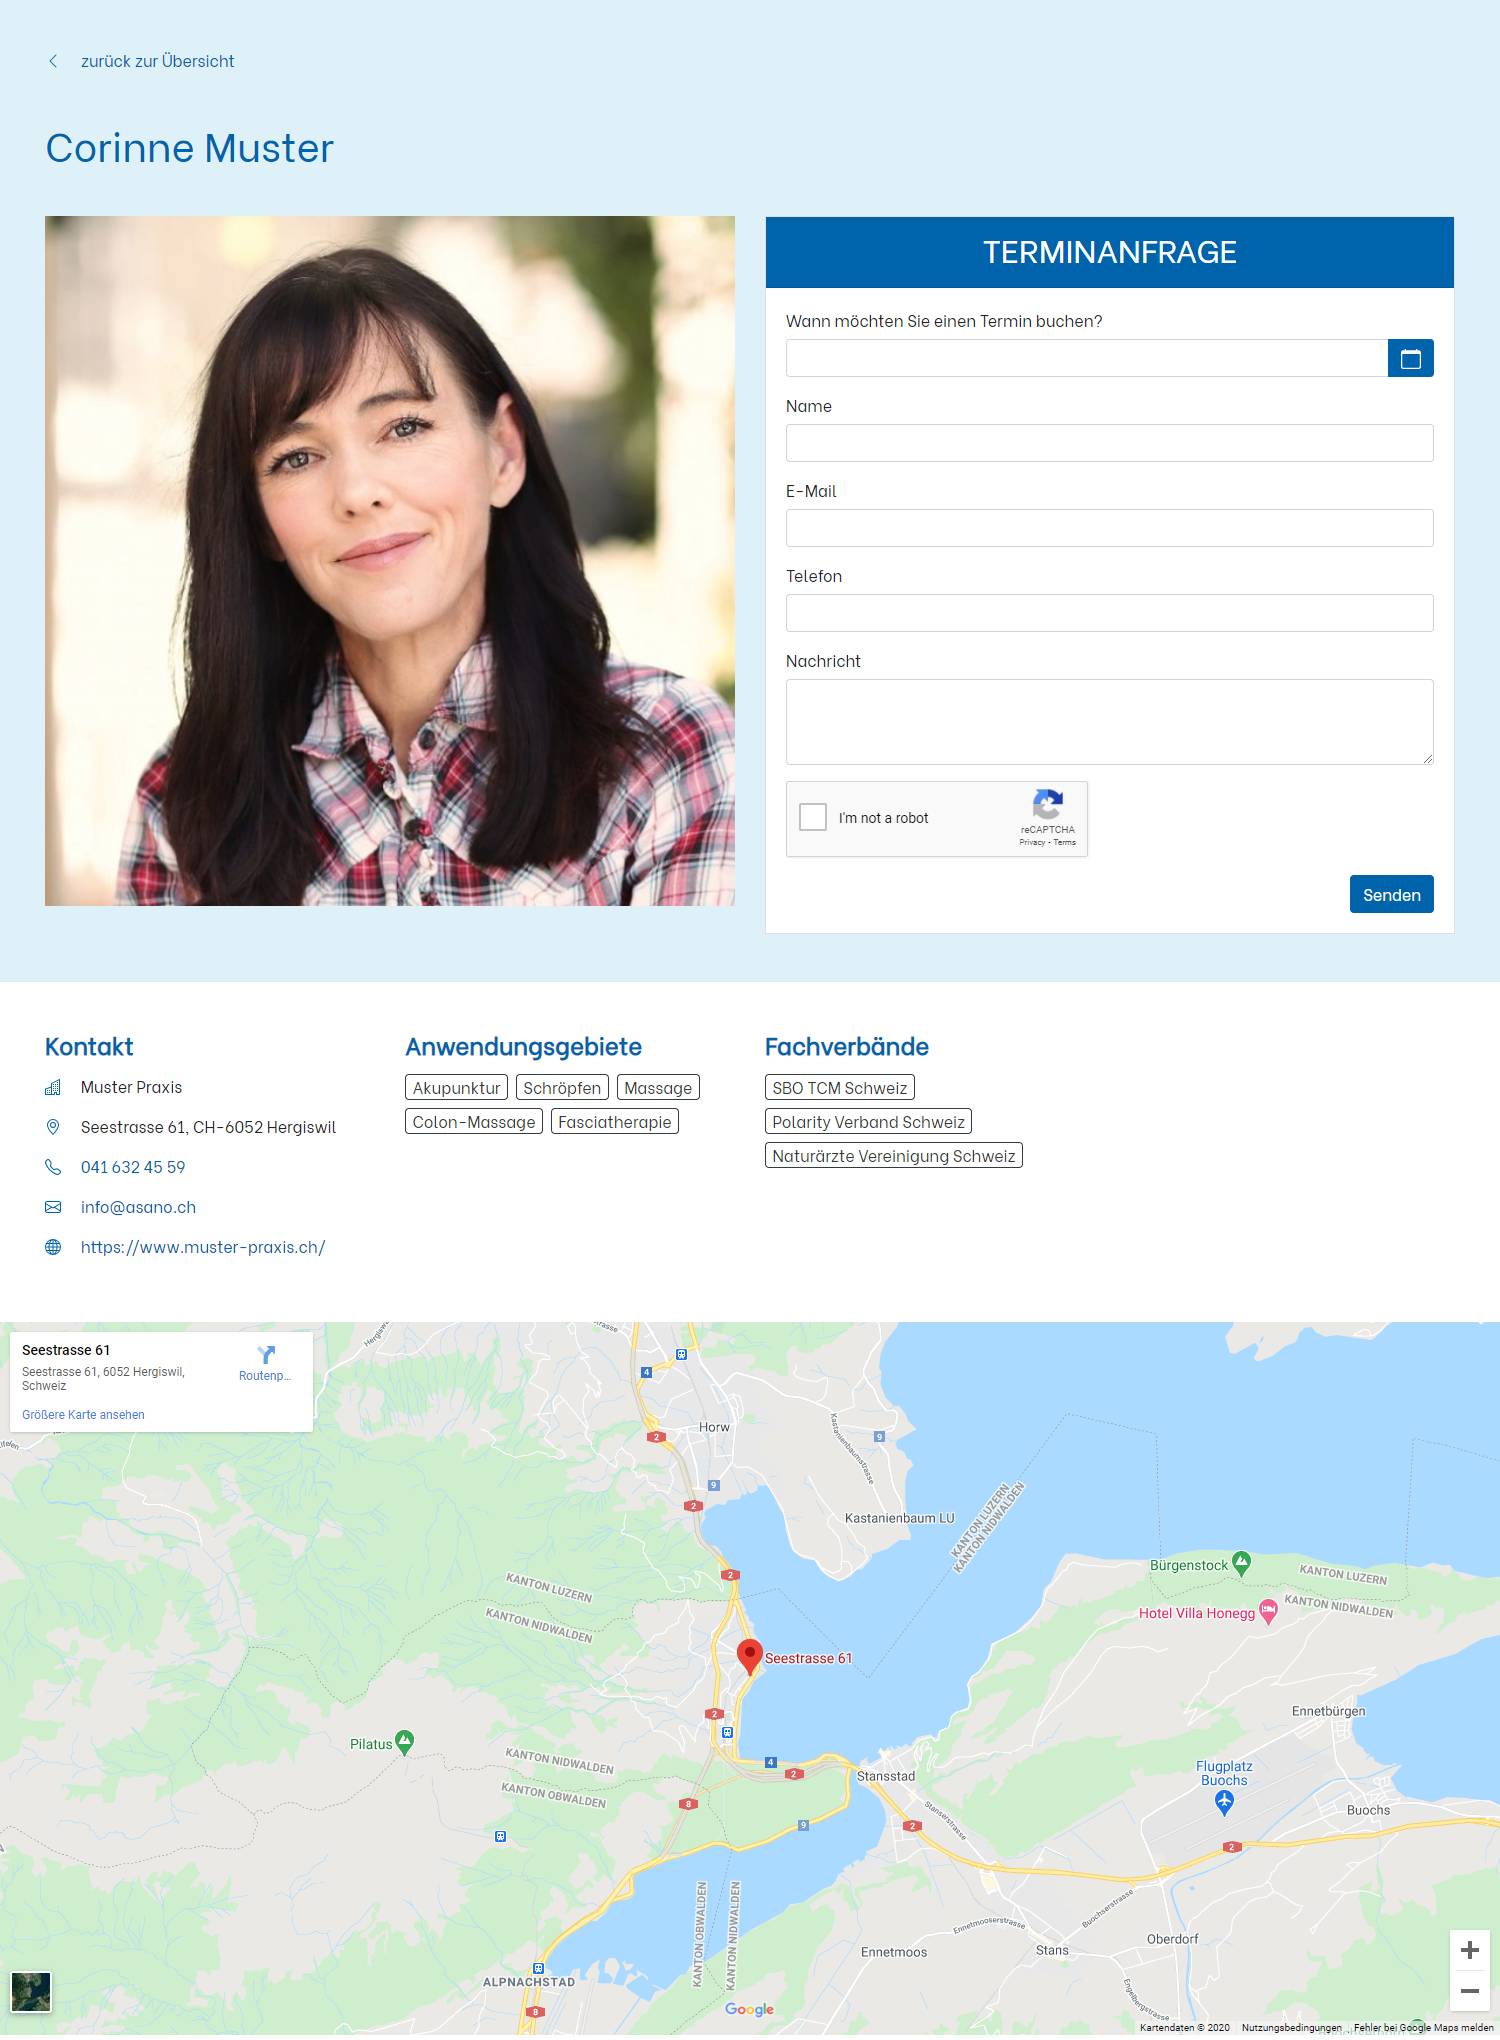Screen dimensions: 1500x2040
Task: Switch to satellite view thumbnail
Action: [x=31, y=1992]
